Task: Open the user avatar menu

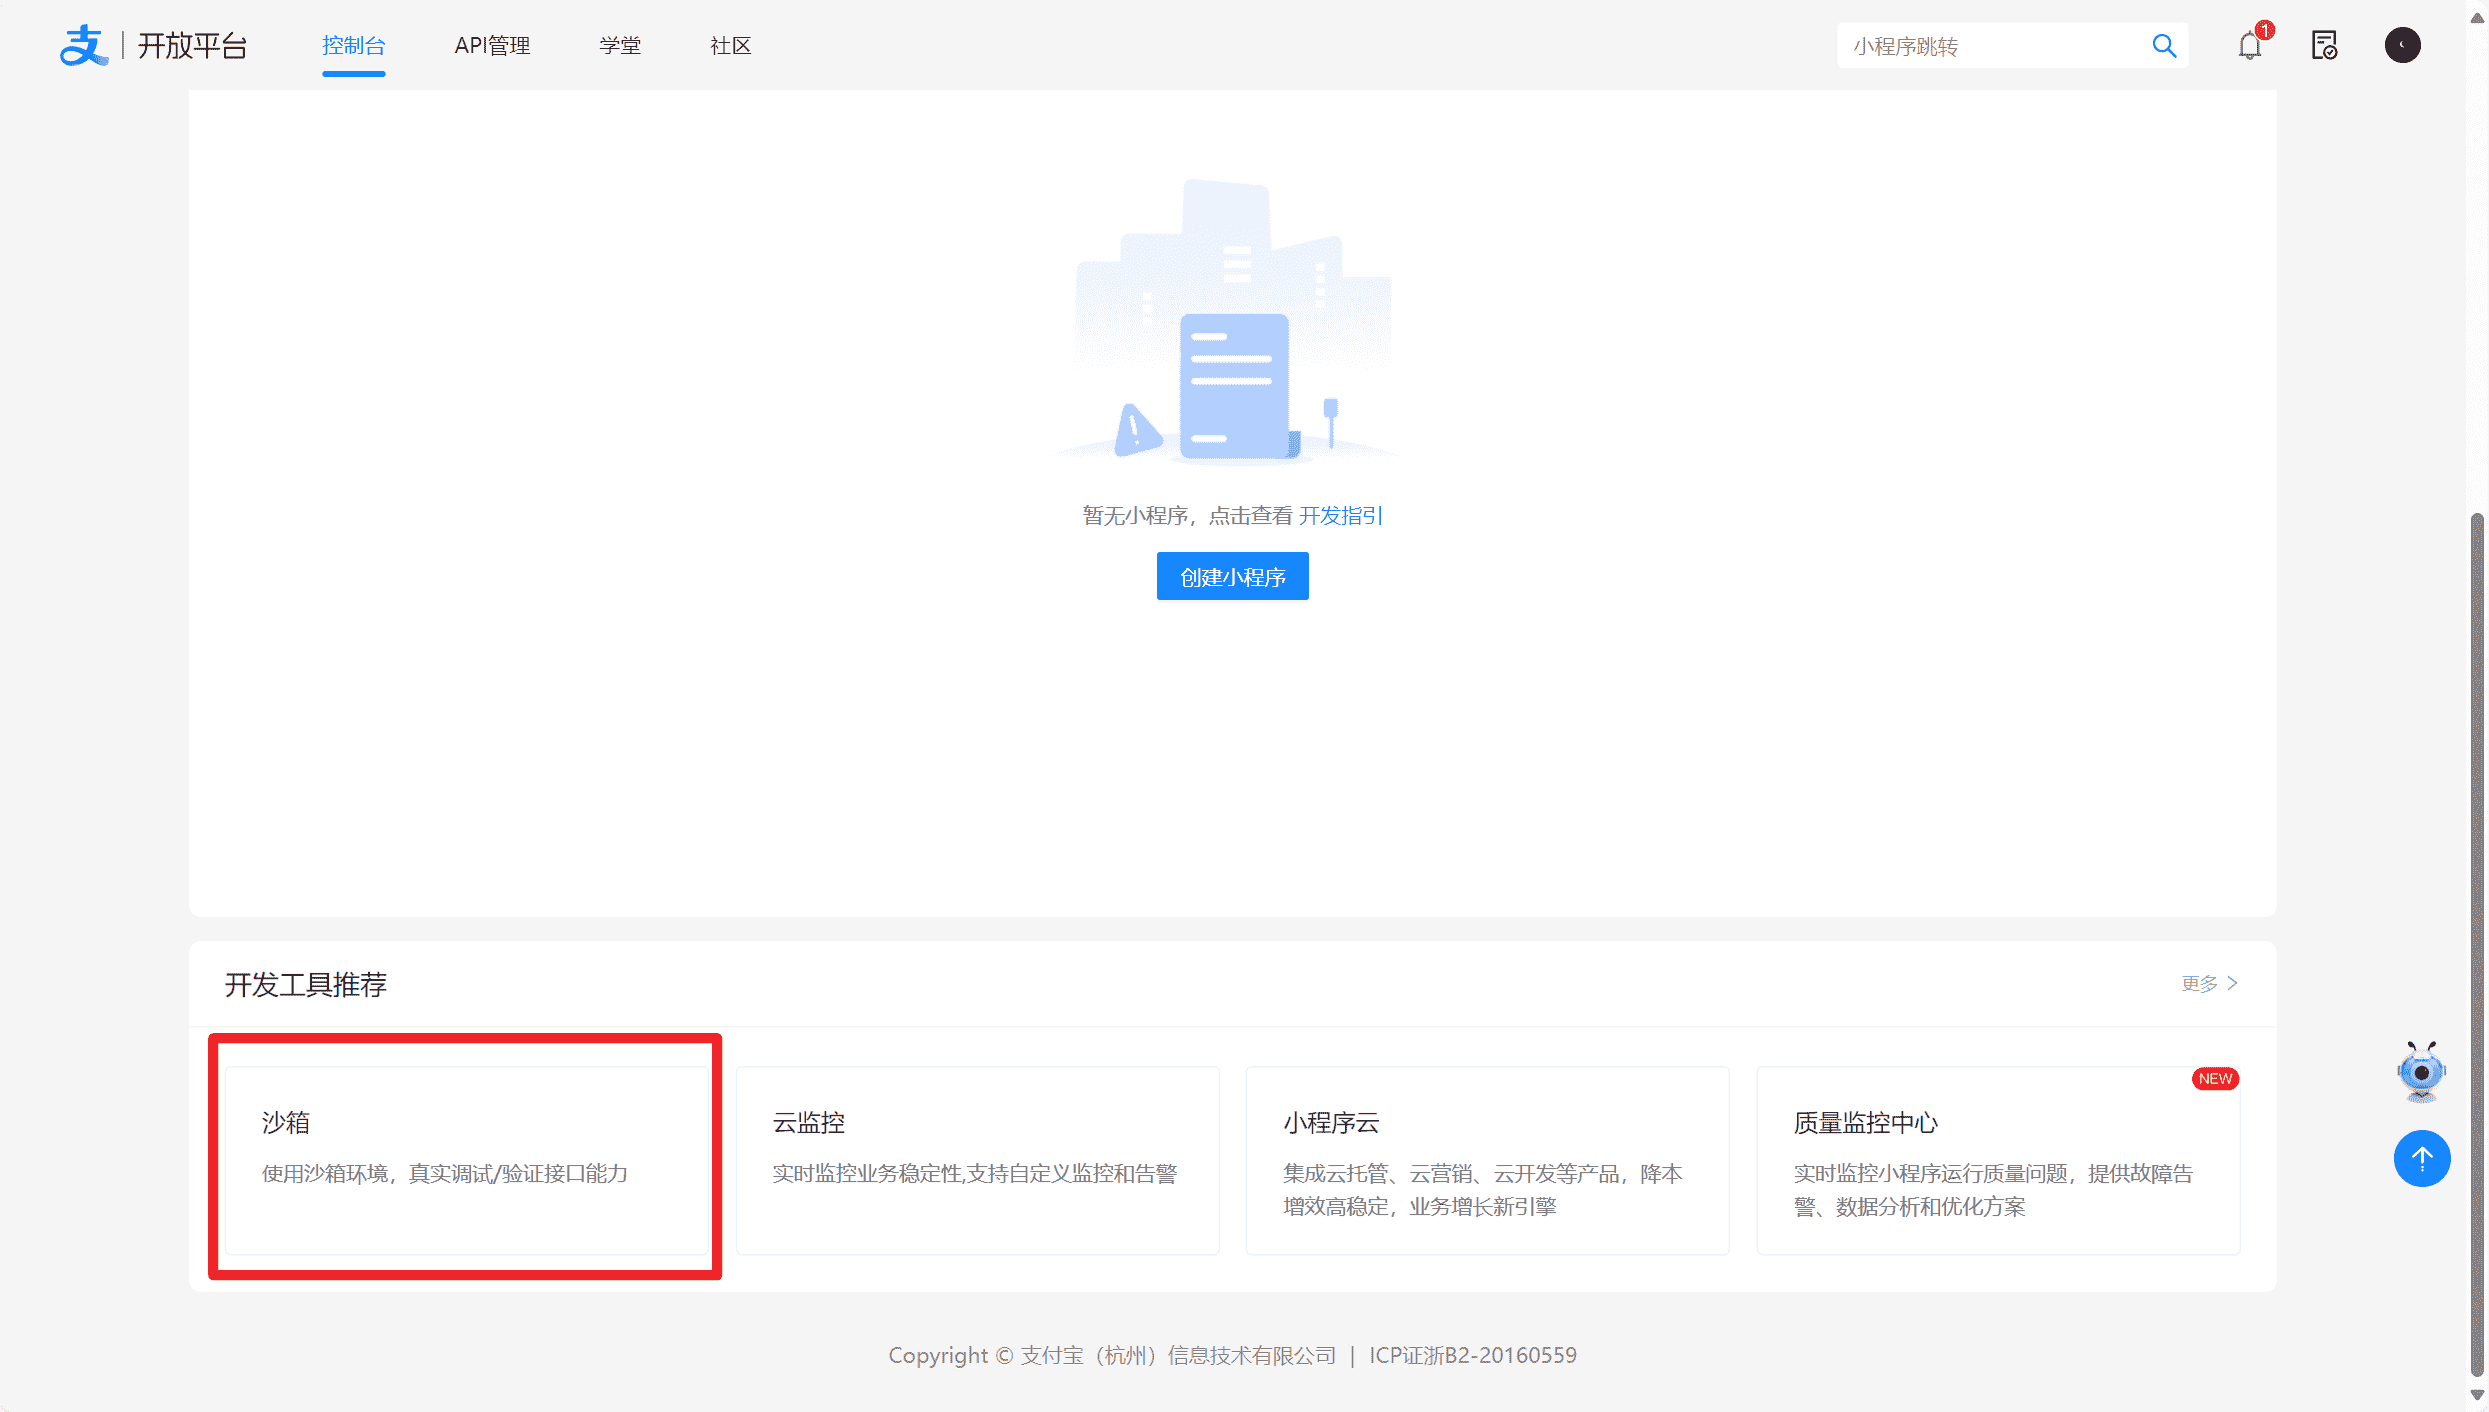Action: (x=2402, y=46)
